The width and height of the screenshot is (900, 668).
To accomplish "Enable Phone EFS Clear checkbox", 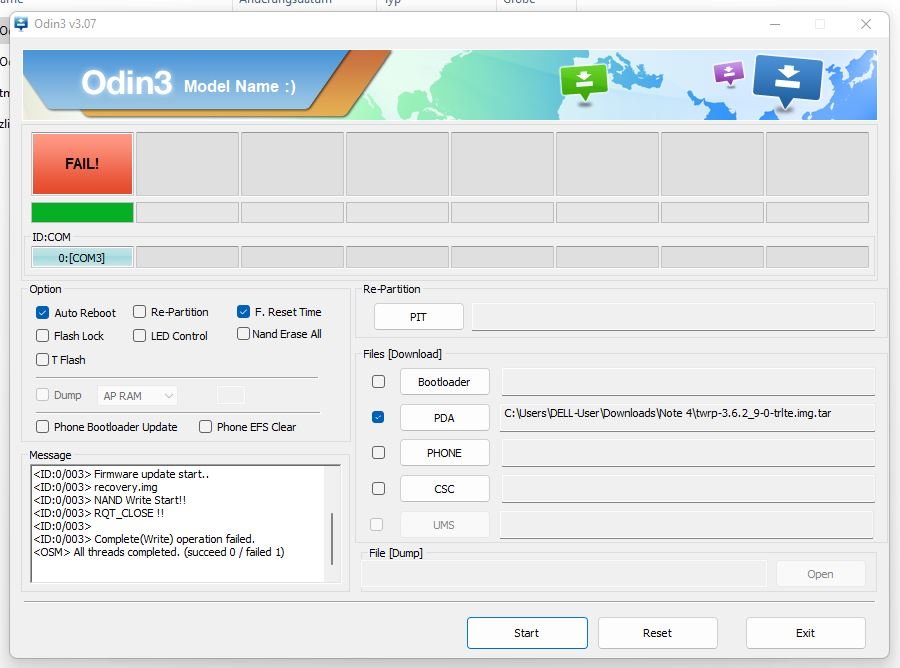I will (x=205, y=427).
